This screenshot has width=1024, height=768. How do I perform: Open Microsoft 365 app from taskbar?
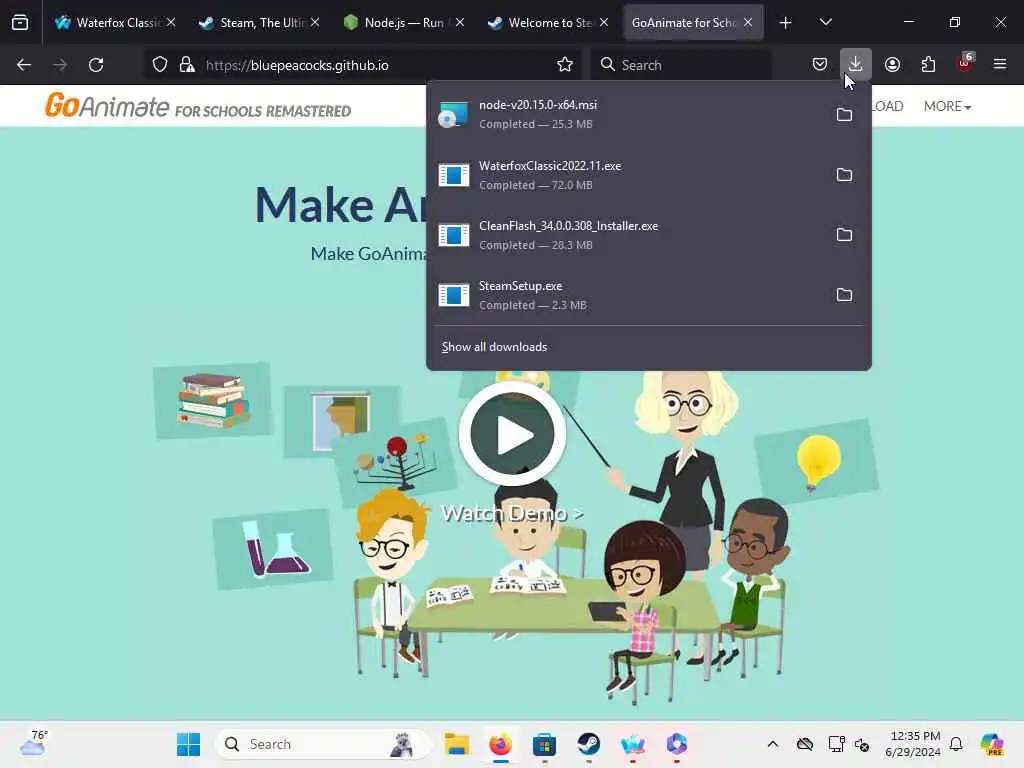tap(677, 744)
